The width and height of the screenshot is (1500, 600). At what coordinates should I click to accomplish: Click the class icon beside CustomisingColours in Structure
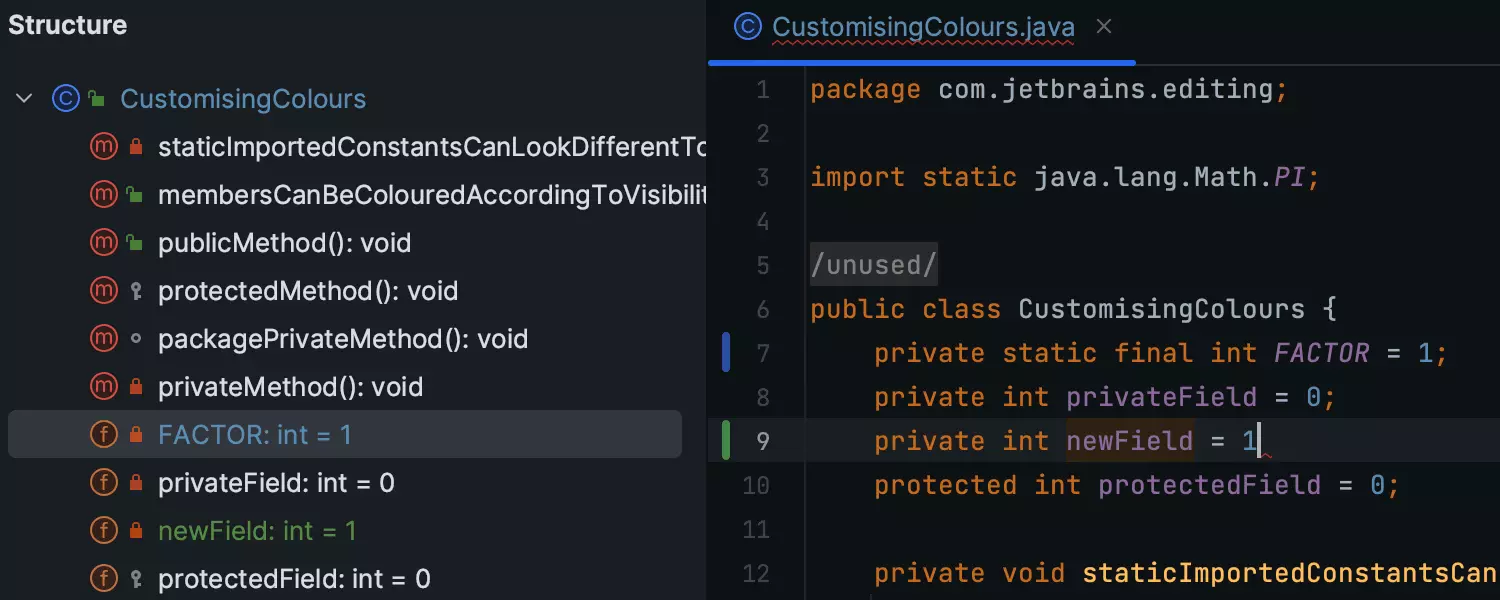[66, 99]
